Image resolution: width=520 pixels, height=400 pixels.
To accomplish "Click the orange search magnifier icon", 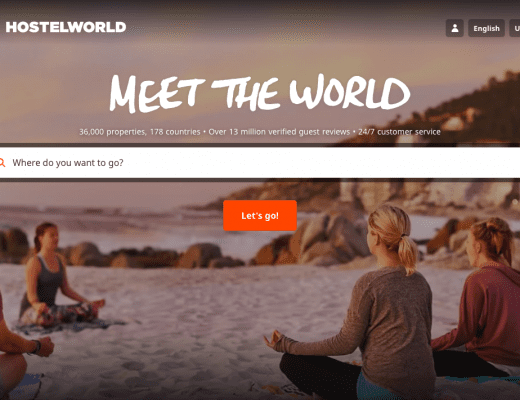I will [x=2, y=163].
